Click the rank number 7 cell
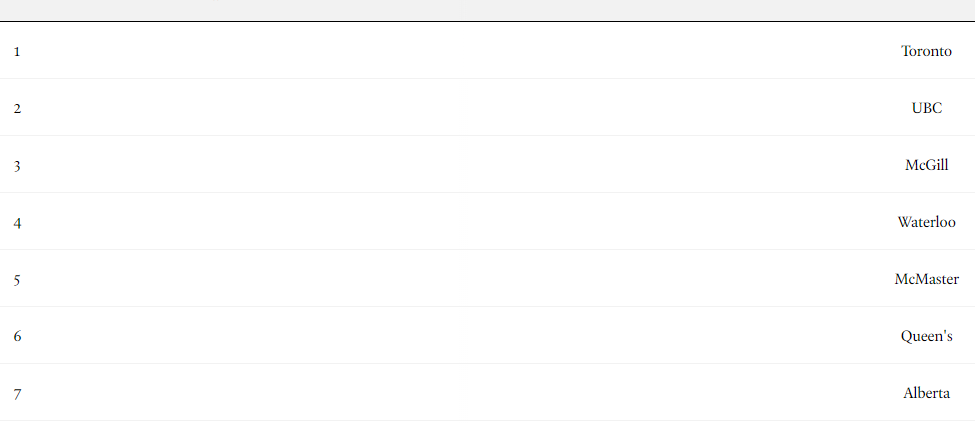975x423 pixels. (17, 394)
